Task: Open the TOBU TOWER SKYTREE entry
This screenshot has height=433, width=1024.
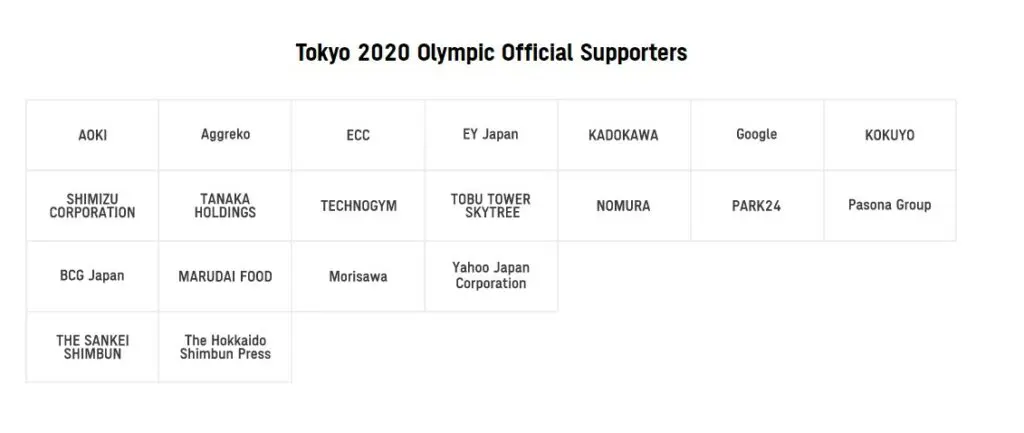Action: (x=491, y=206)
